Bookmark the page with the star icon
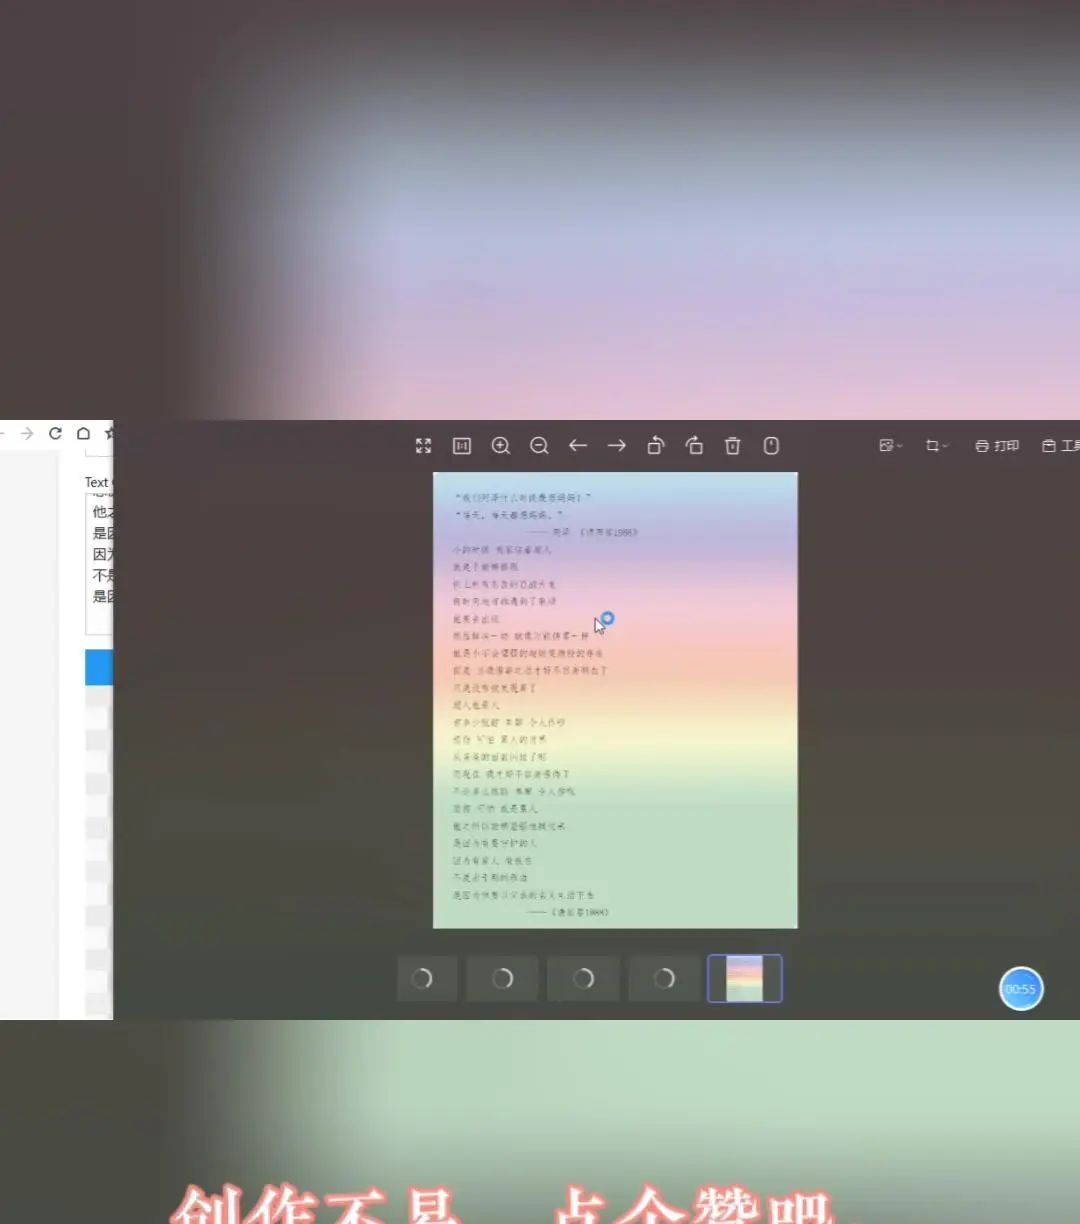The width and height of the screenshot is (1080, 1224). tap(110, 434)
